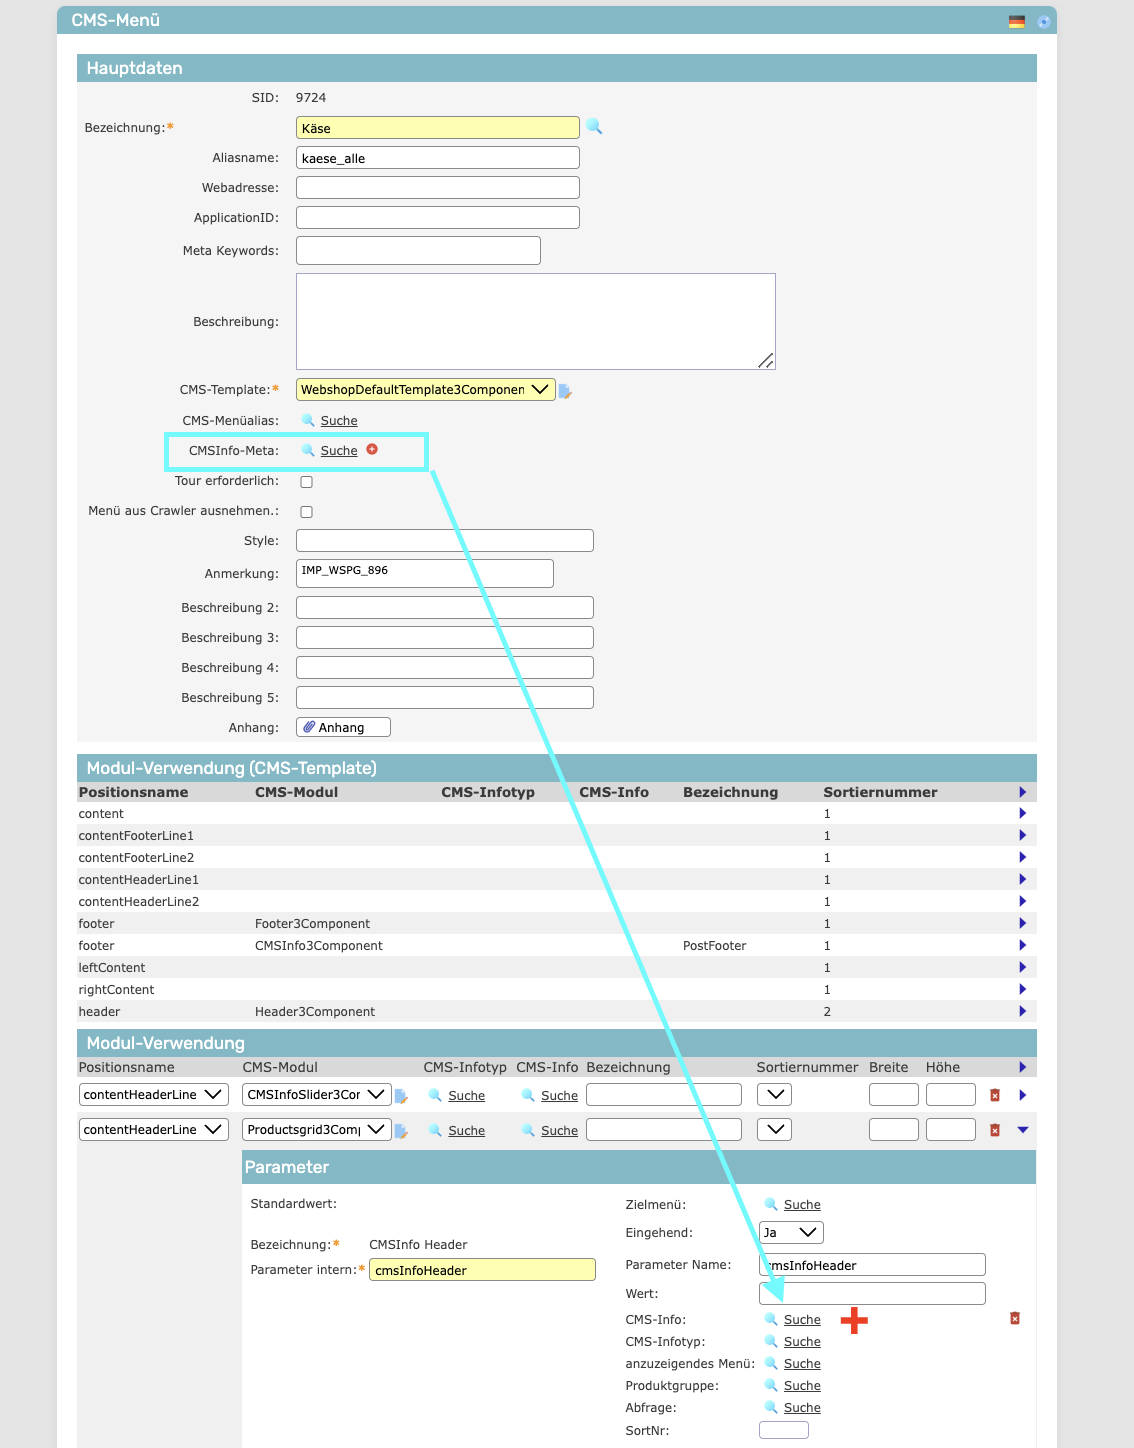Click edit icon beside Productsgrid3Component dropdown
Screen dimensions: 1134x1448
[x=401, y=1131]
